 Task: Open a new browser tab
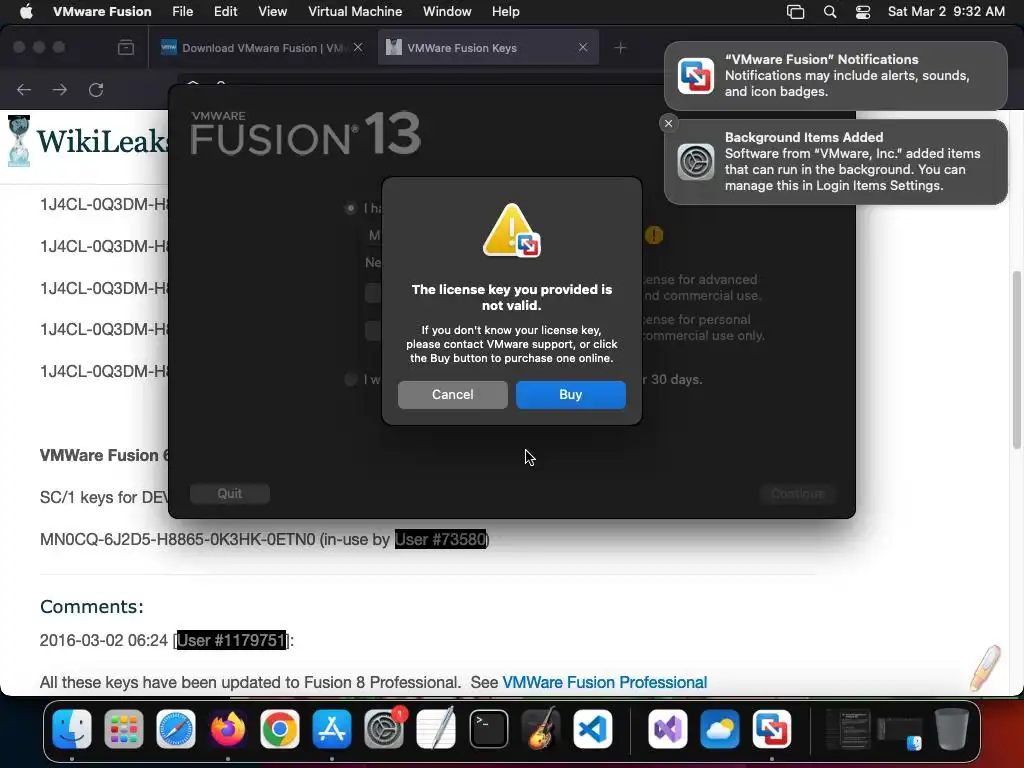[x=620, y=48]
